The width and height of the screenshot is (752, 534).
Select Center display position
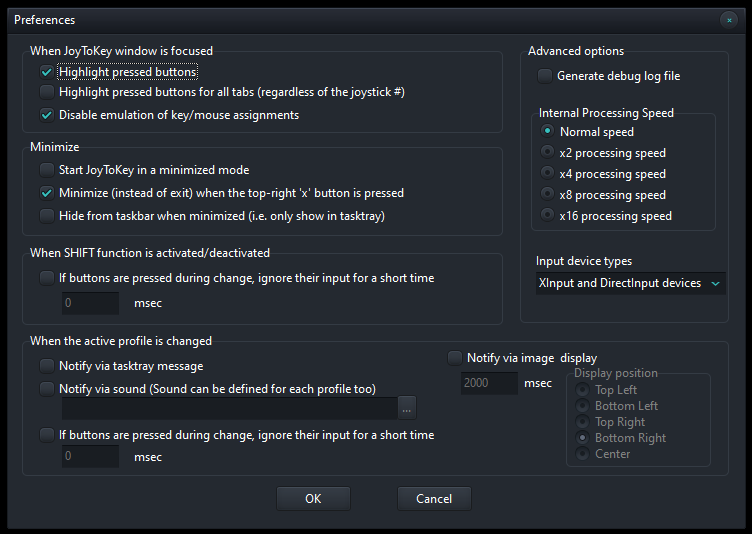[582, 453]
